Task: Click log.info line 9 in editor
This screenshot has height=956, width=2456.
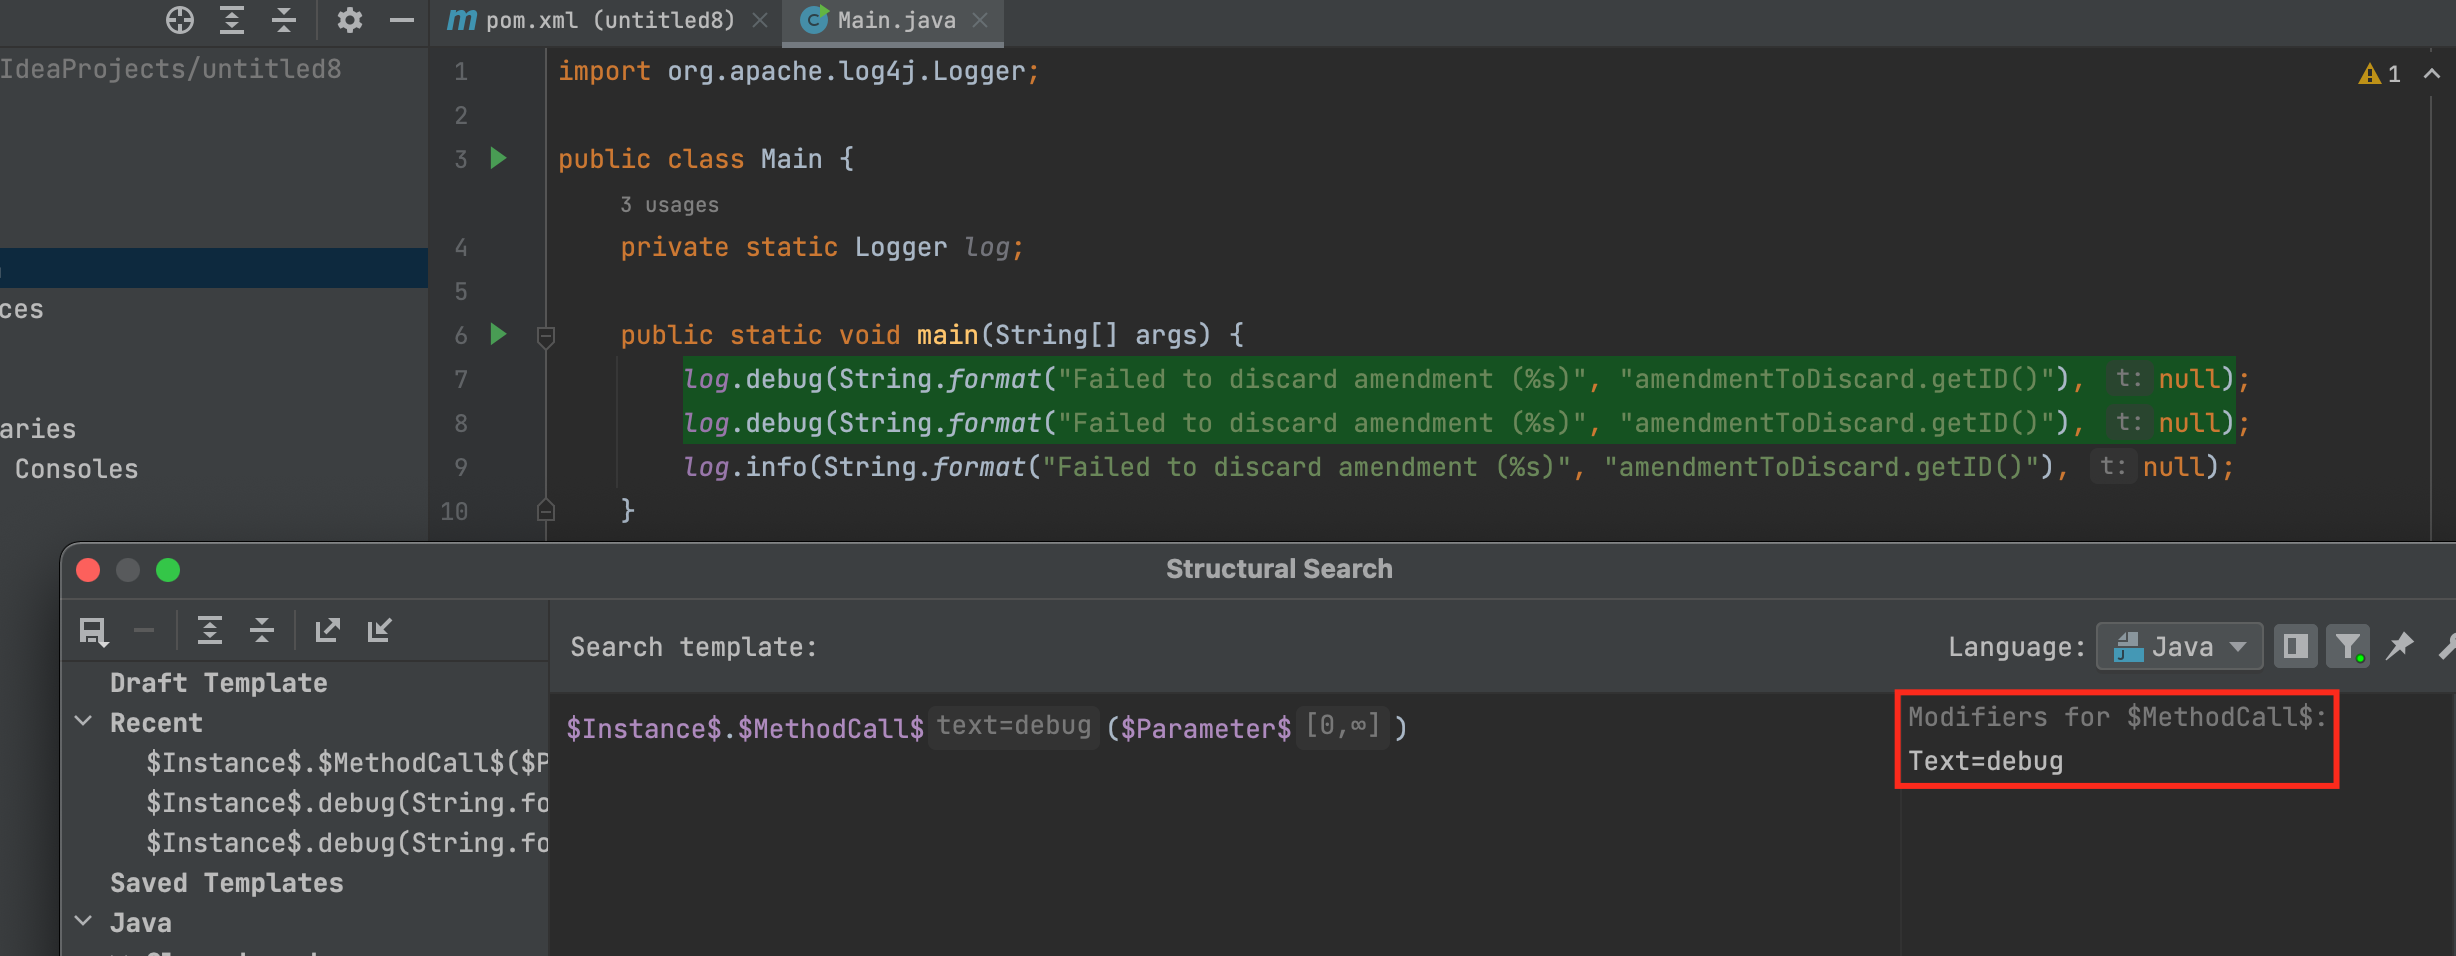Action: [1457, 467]
